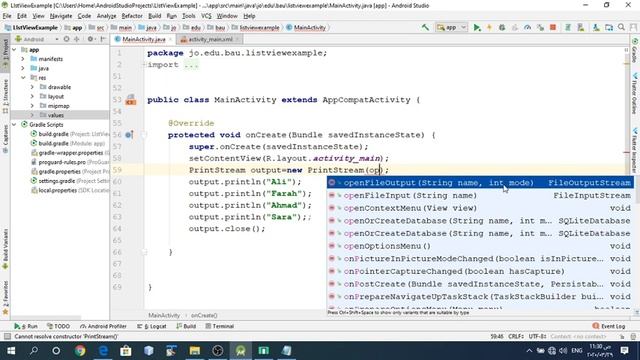Image resolution: width=640 pixels, height=360 pixels.
Task: Open the TODO tool window
Action: tap(58, 326)
